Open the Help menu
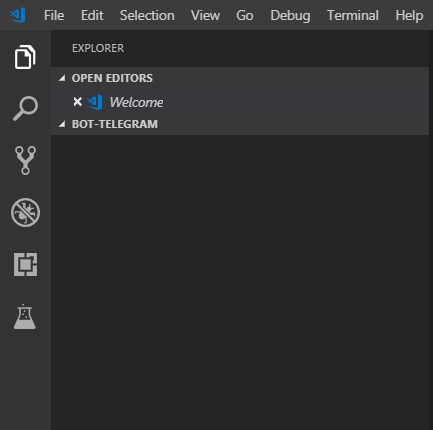433x430 pixels. (409, 15)
